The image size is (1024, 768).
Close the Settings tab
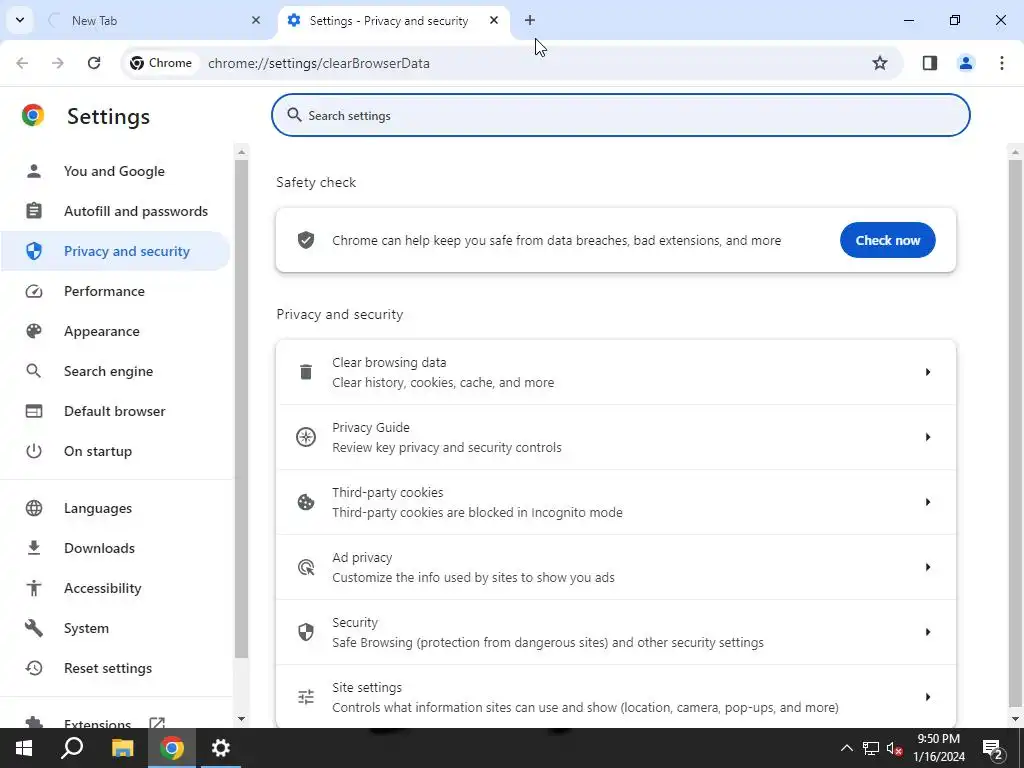(x=494, y=20)
